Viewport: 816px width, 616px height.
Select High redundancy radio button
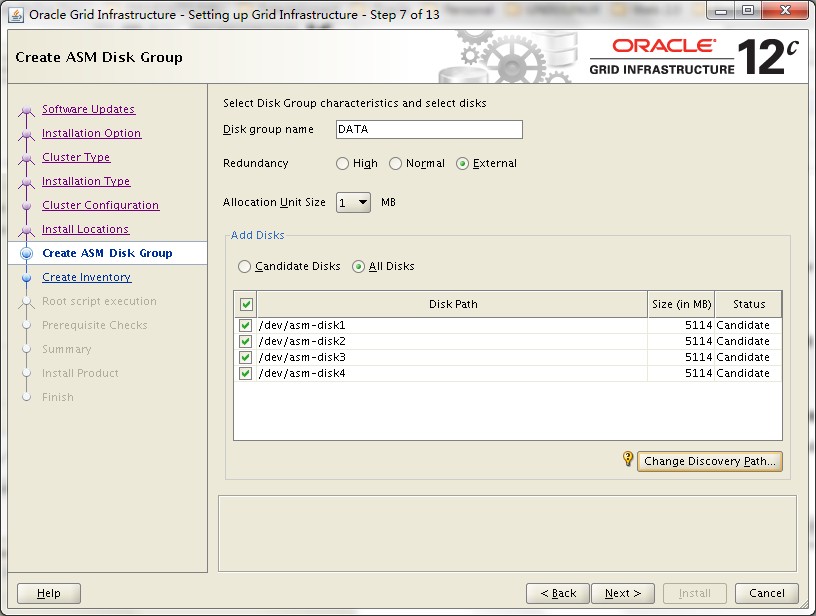click(x=342, y=164)
